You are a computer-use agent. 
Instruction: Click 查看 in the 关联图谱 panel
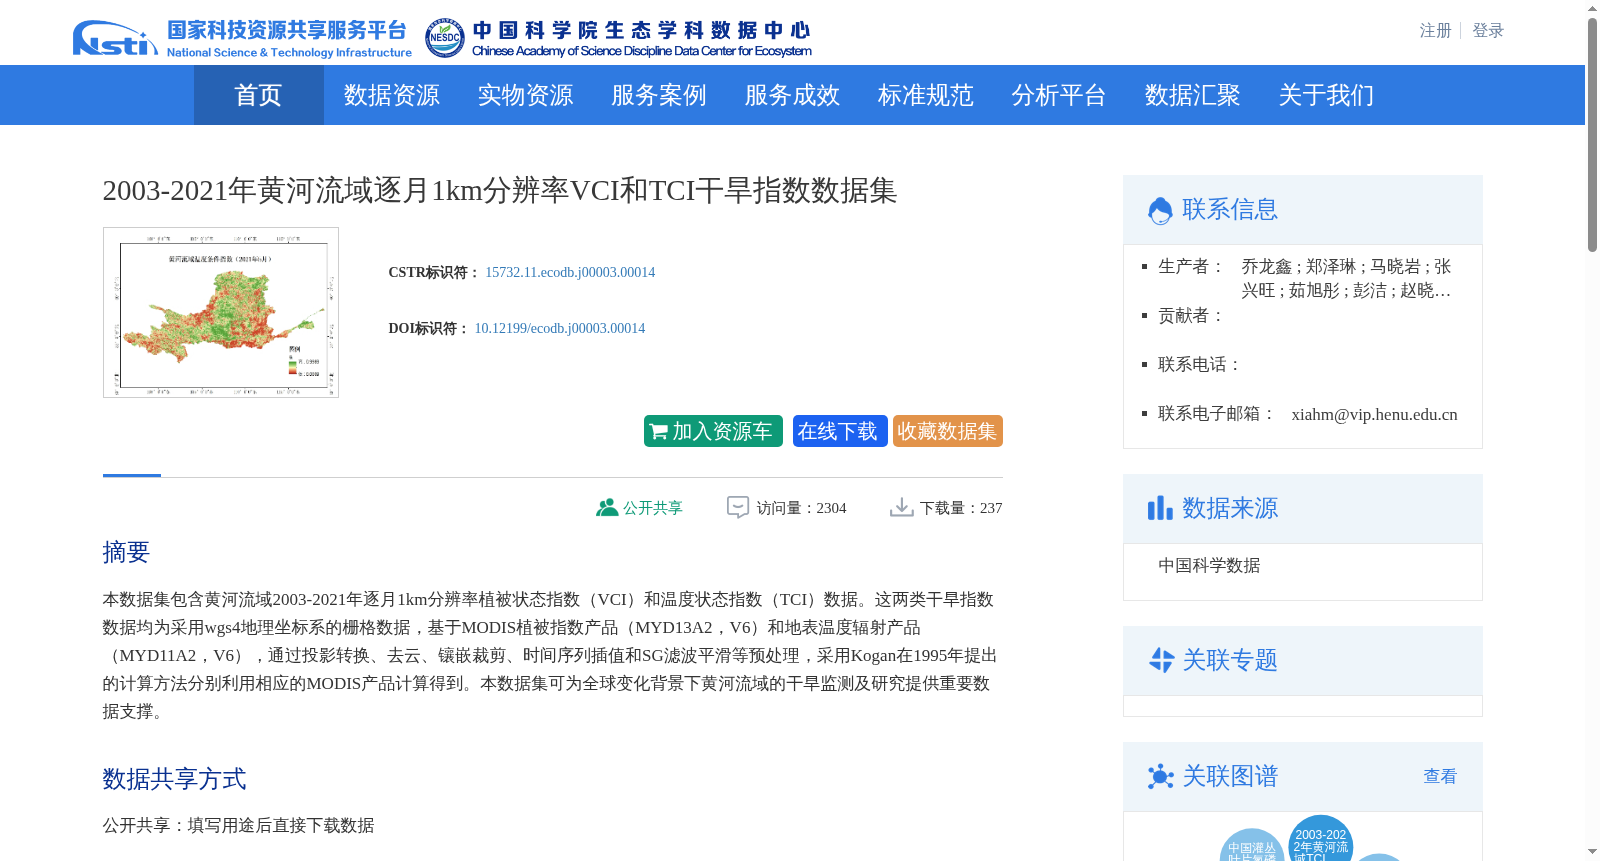1440,776
